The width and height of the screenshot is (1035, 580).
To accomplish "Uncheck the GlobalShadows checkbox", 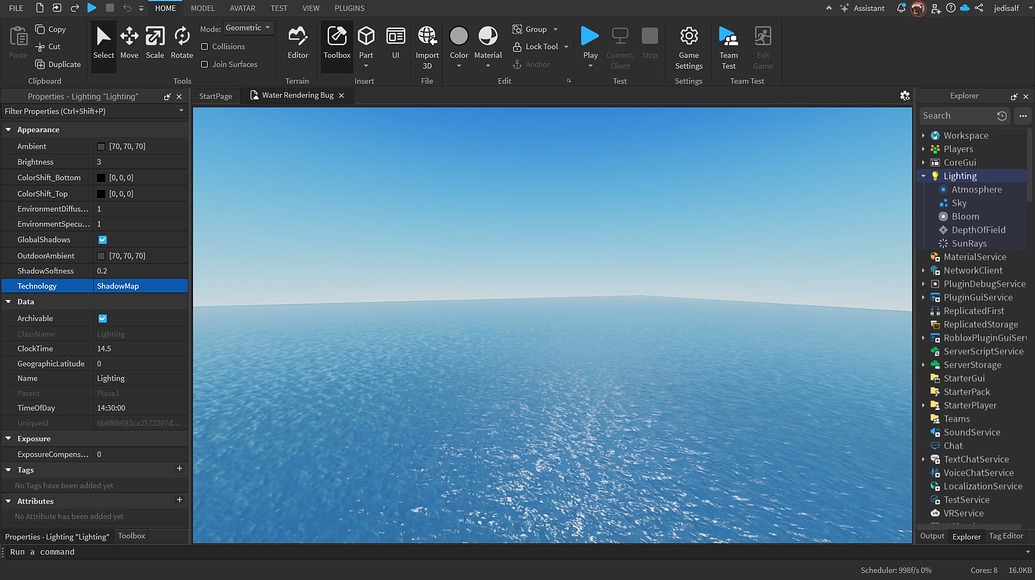I will pyautogui.click(x=102, y=240).
